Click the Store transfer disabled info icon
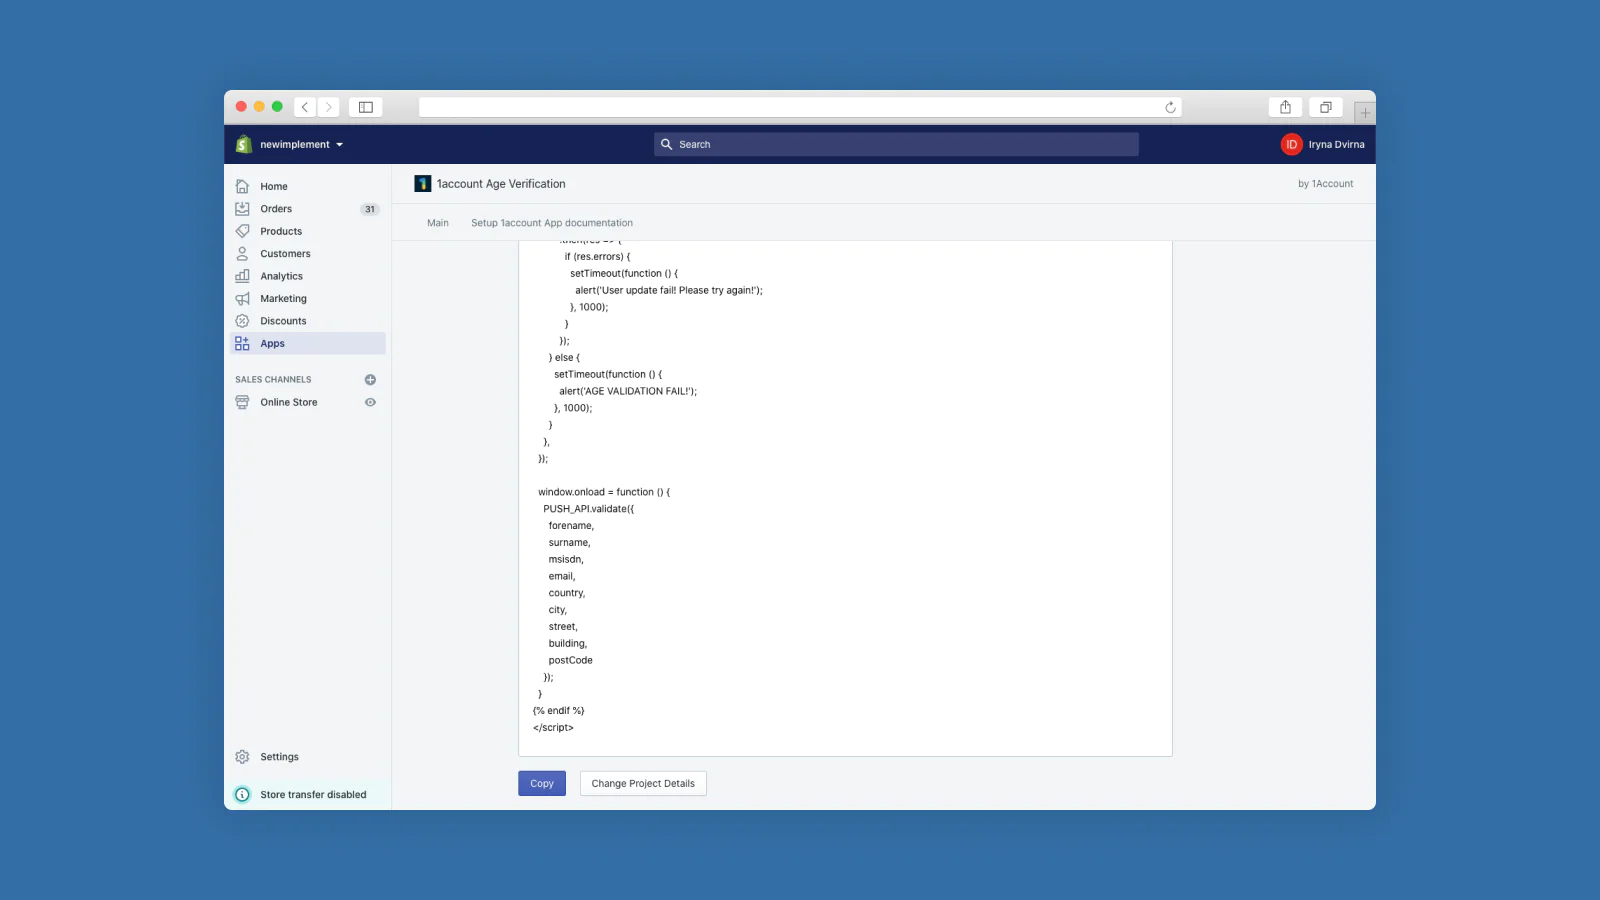This screenshot has height=900, width=1600. [x=242, y=795]
